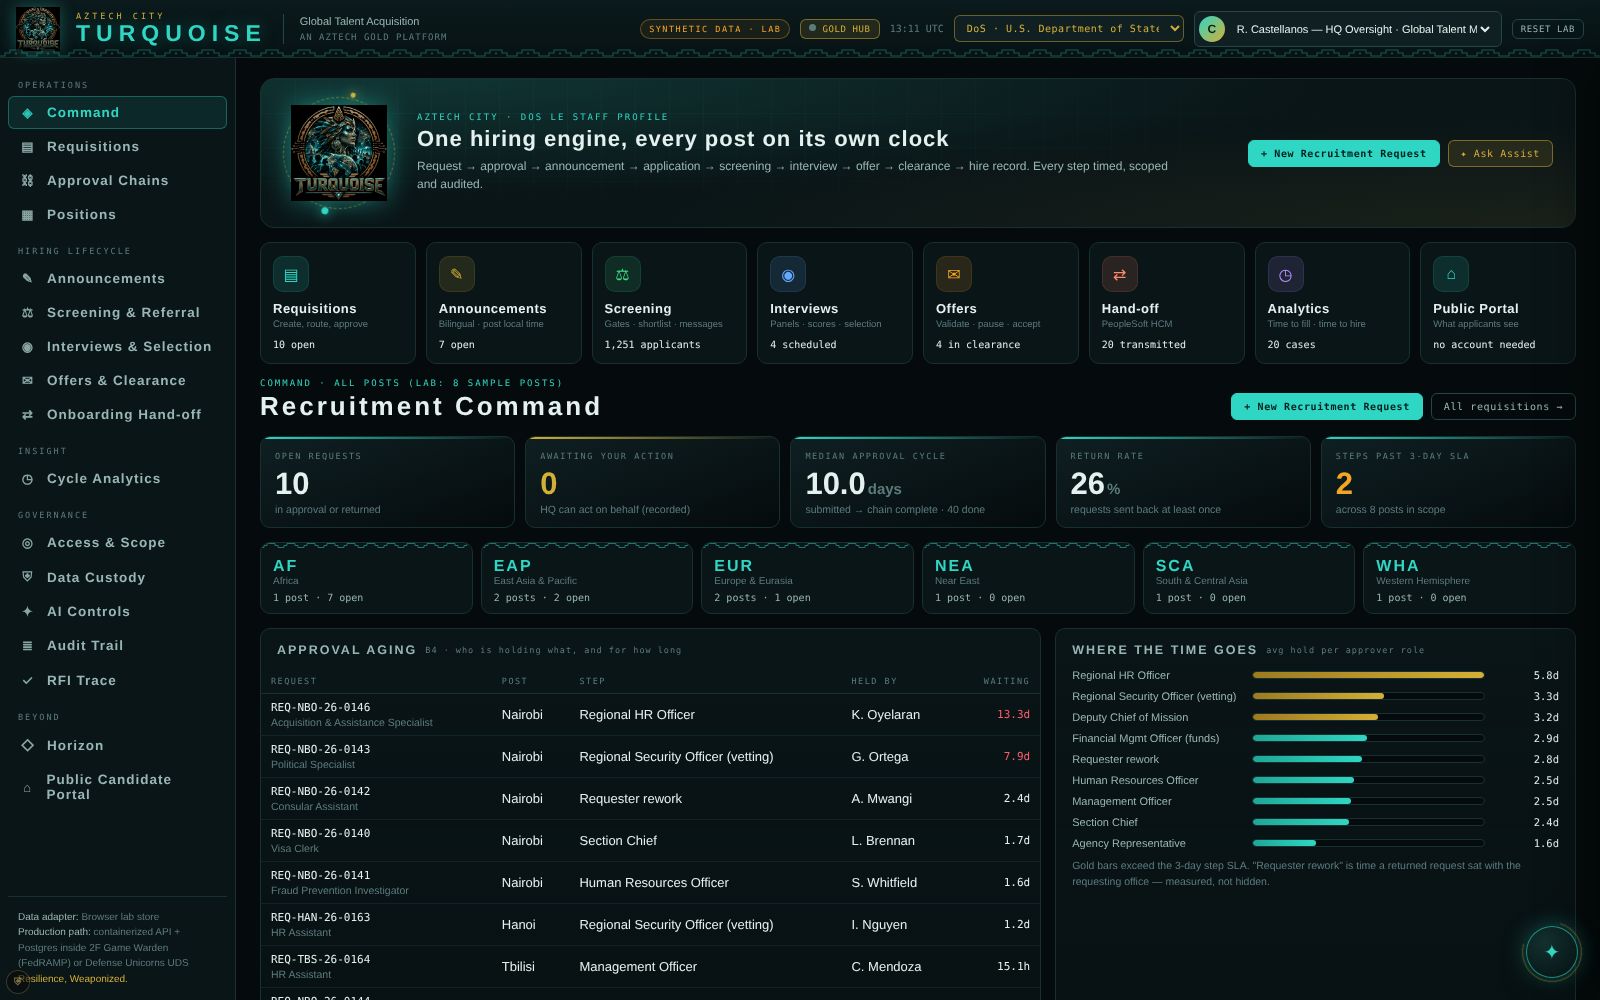Open the Public Portal home icon
The height and width of the screenshot is (1000, 1600).
1451,274
